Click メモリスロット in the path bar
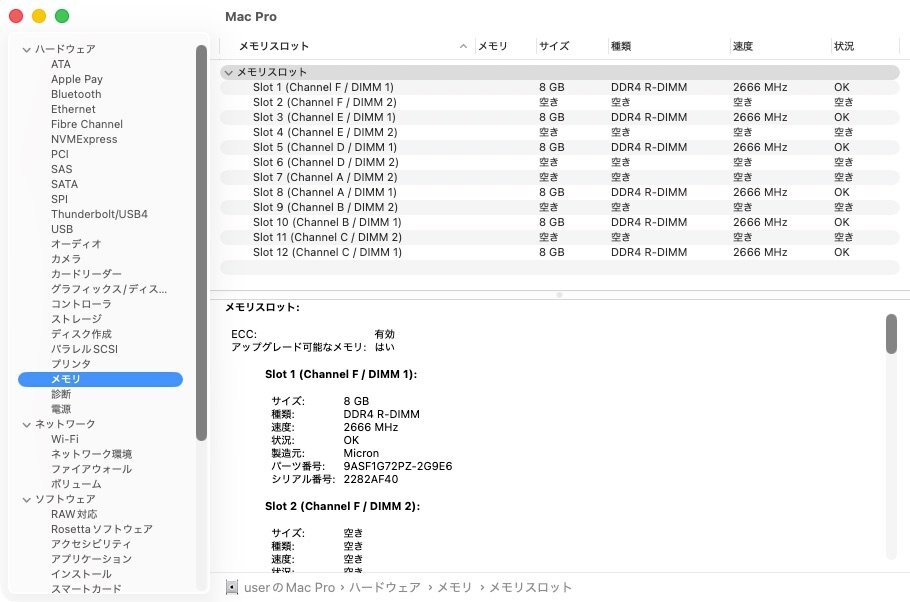This screenshot has width=910, height=602. pos(530,587)
